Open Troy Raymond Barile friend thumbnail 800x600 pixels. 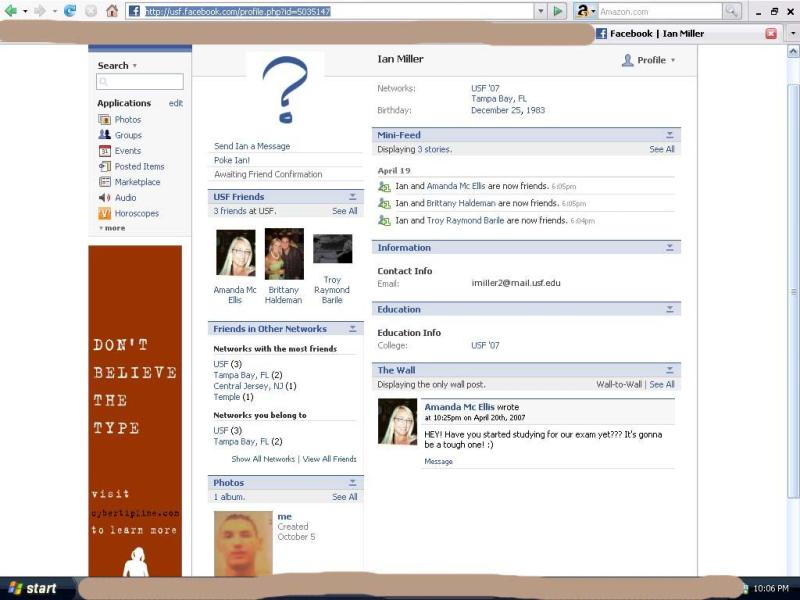click(x=332, y=248)
